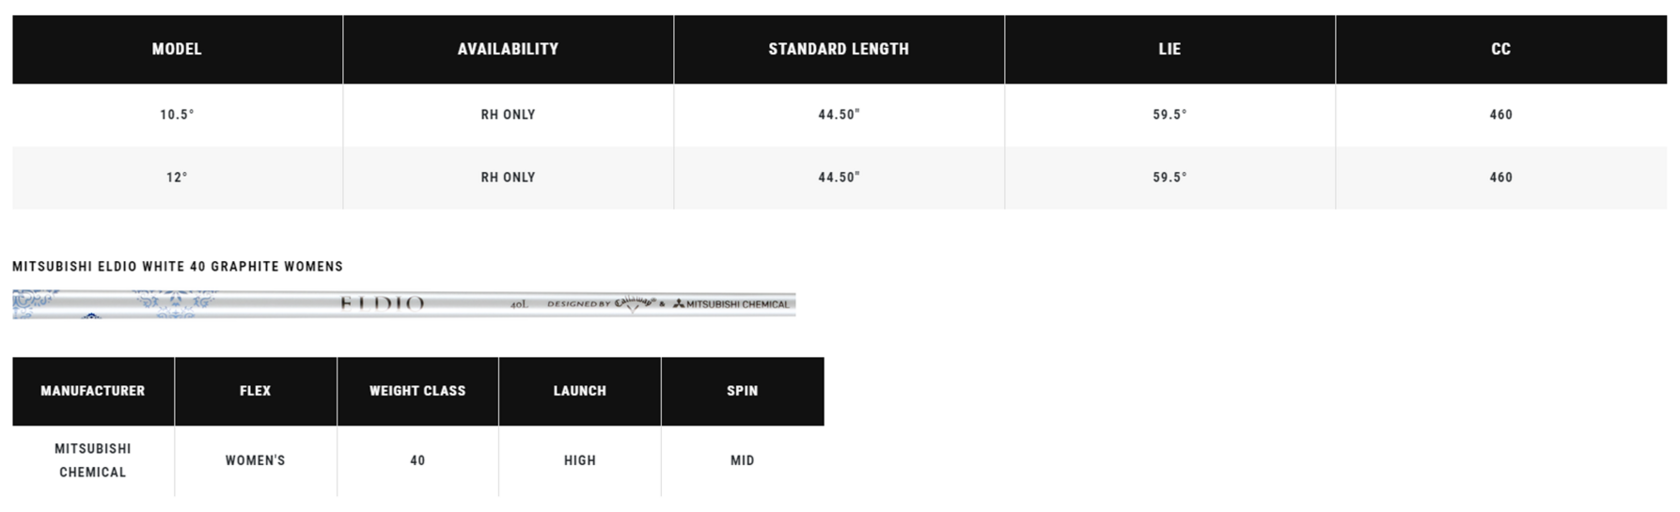Click the SPIN column header
This screenshot has width=1680, height=512.
(x=742, y=391)
